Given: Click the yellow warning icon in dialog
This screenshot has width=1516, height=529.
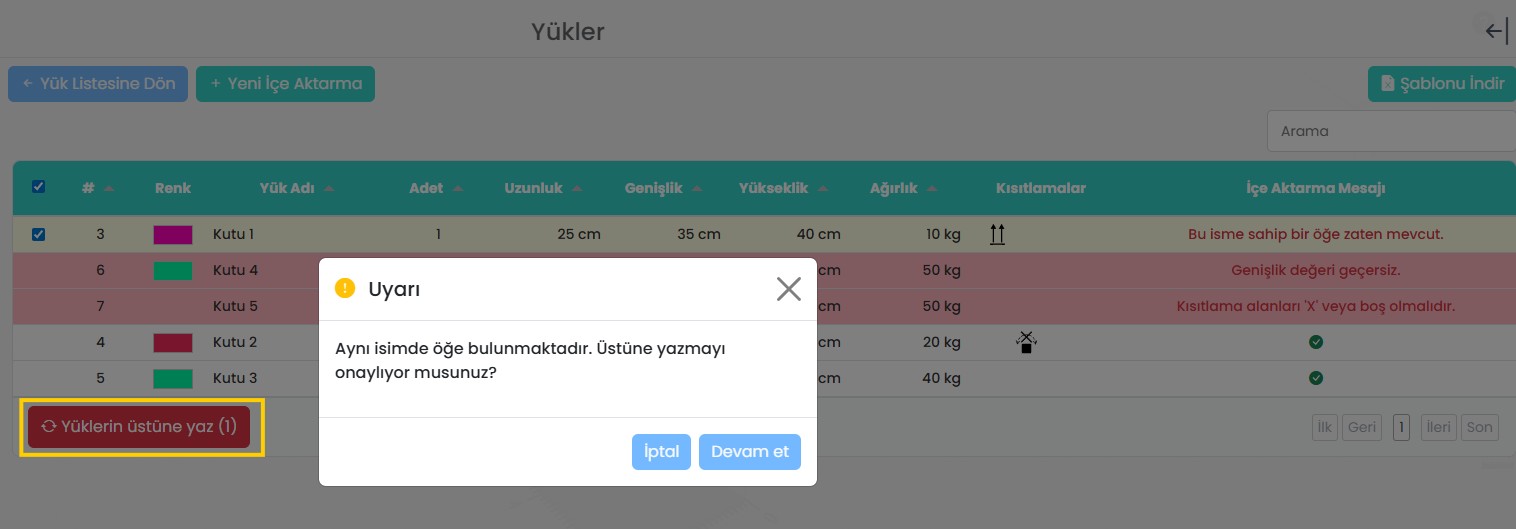Looking at the screenshot, I should click(x=345, y=289).
